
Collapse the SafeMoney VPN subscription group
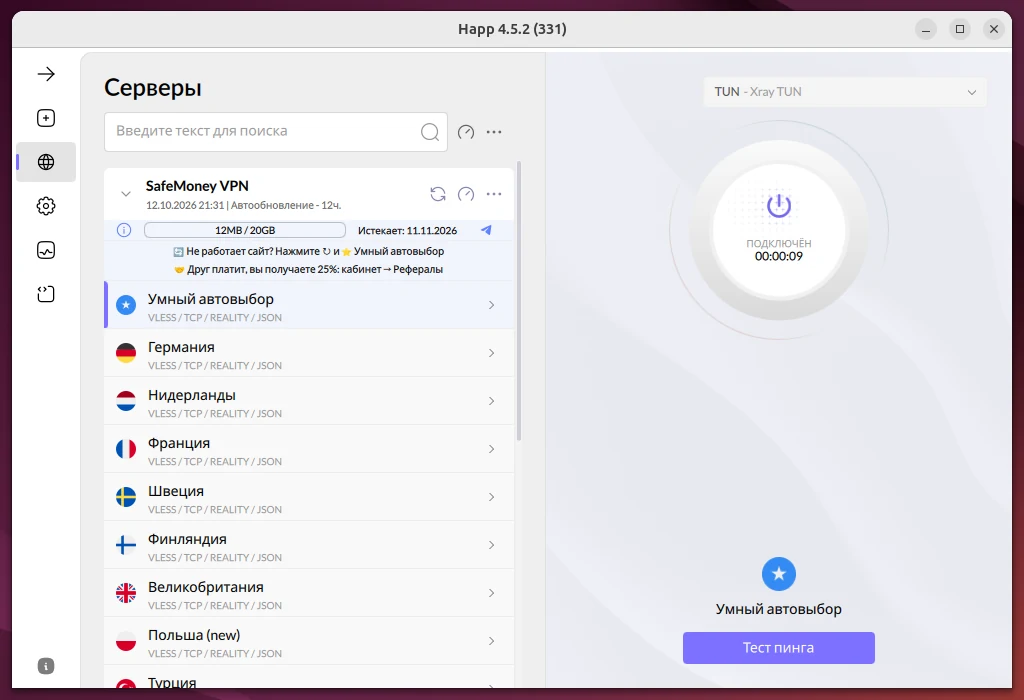(126, 194)
